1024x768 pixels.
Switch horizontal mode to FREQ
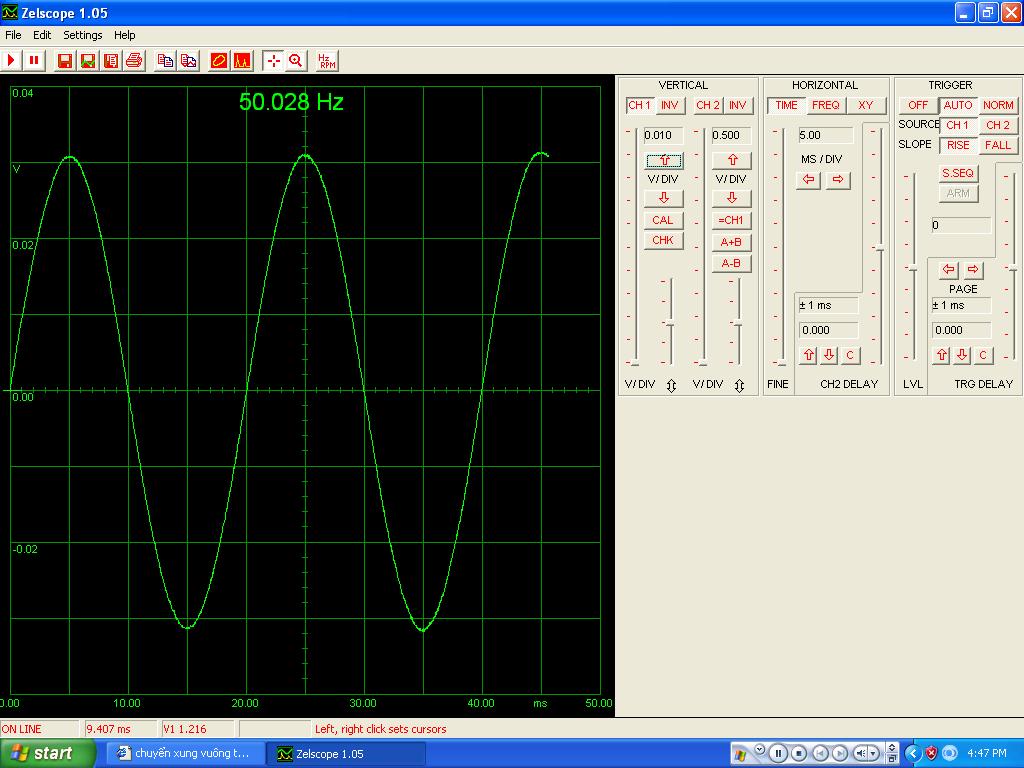[x=826, y=105]
